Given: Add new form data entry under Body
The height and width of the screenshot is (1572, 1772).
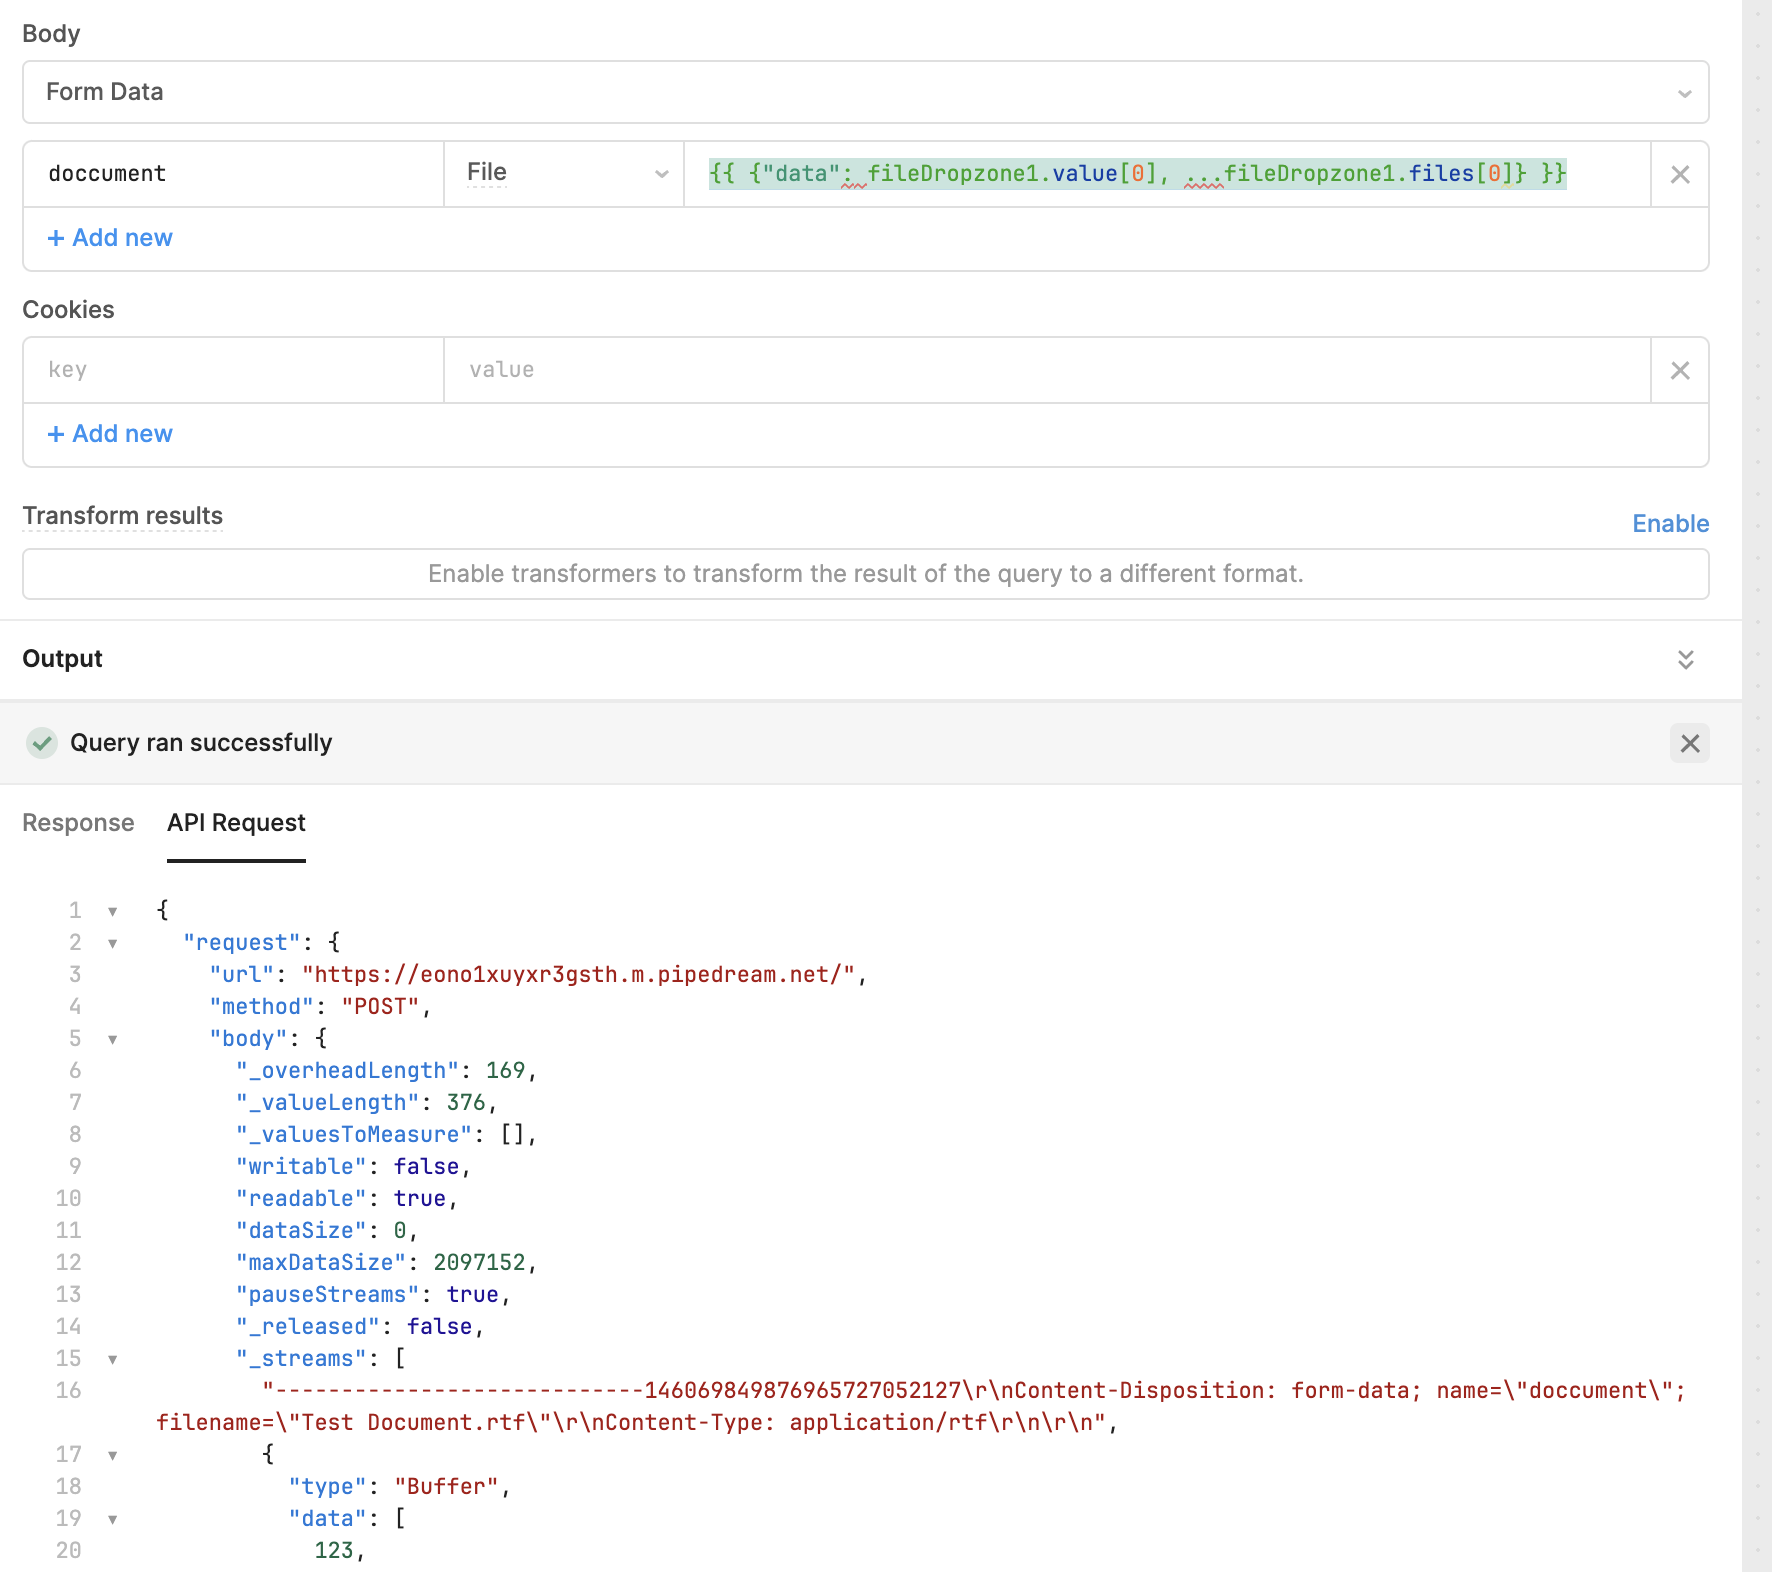Looking at the screenshot, I should [110, 238].
